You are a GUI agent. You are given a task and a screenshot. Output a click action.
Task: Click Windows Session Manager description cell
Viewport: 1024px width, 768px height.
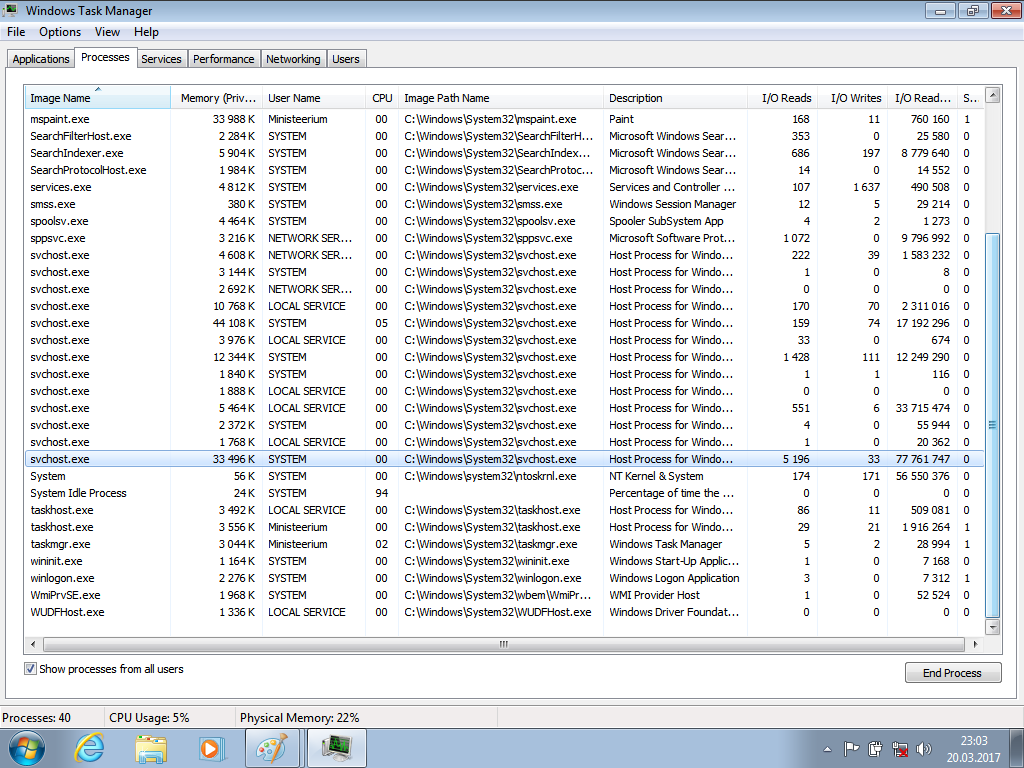coord(673,204)
